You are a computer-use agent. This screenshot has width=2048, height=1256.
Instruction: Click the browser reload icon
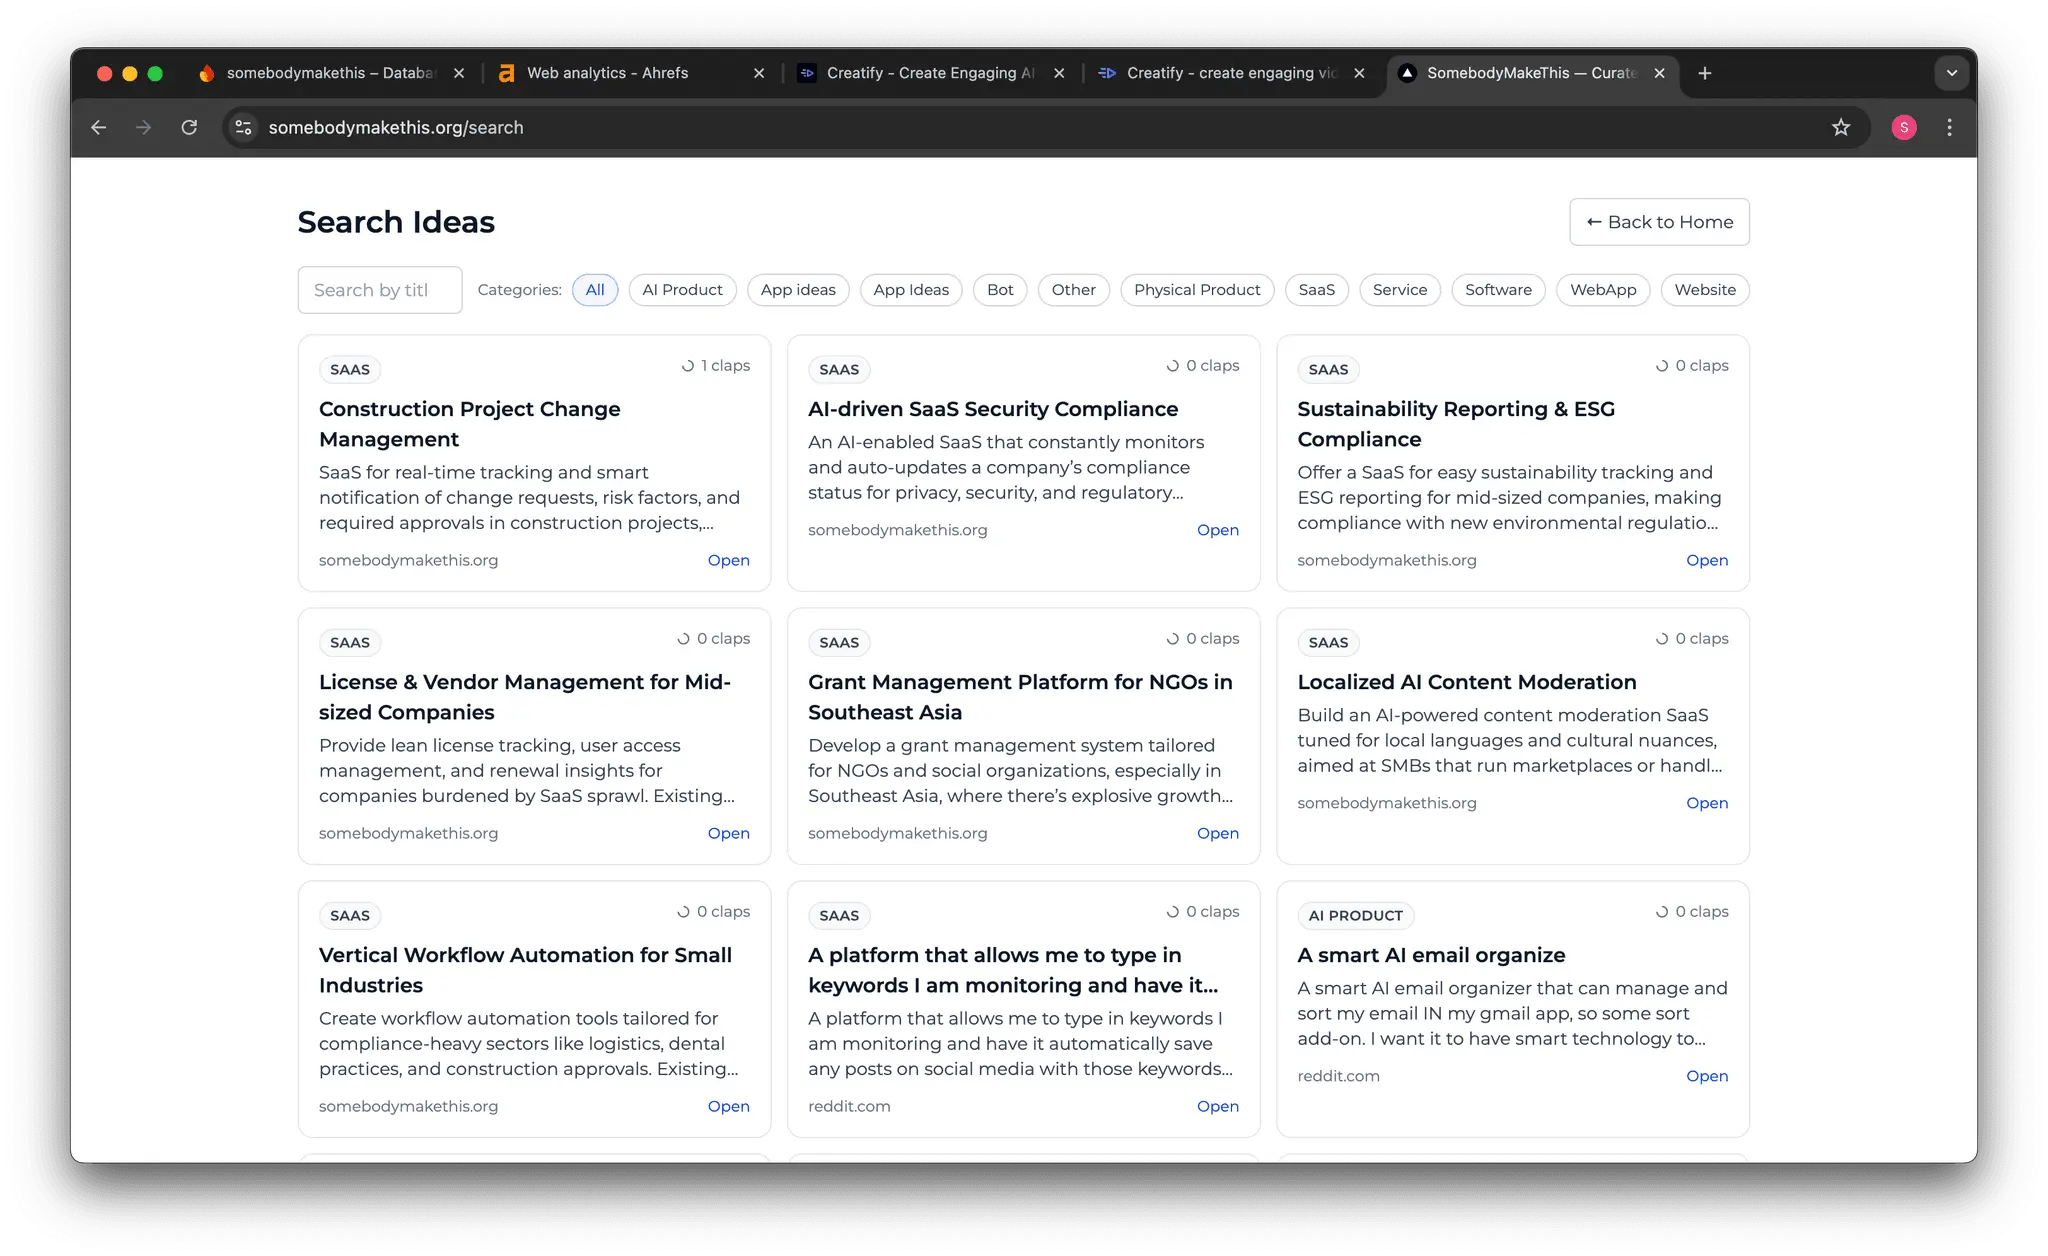point(189,127)
